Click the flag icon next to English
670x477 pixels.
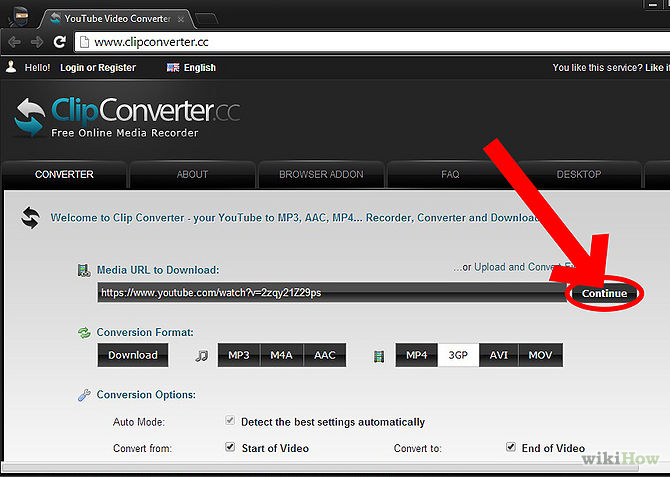point(173,68)
